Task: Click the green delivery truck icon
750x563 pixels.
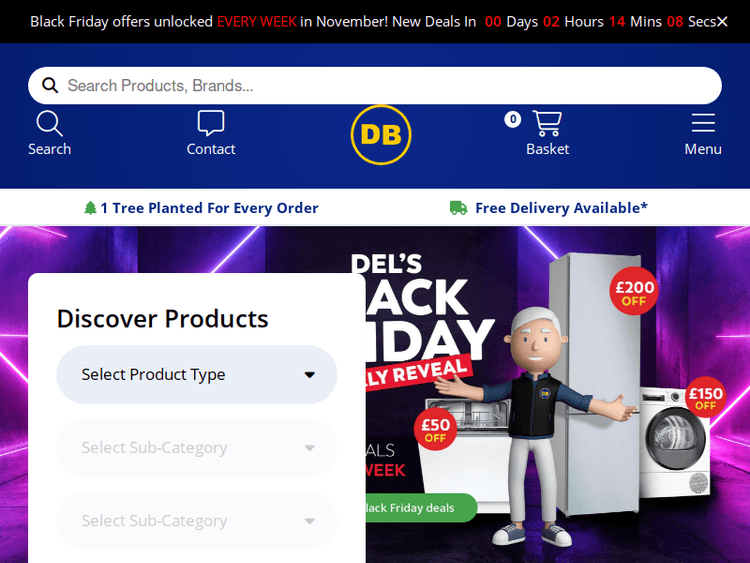Action: coord(458,208)
